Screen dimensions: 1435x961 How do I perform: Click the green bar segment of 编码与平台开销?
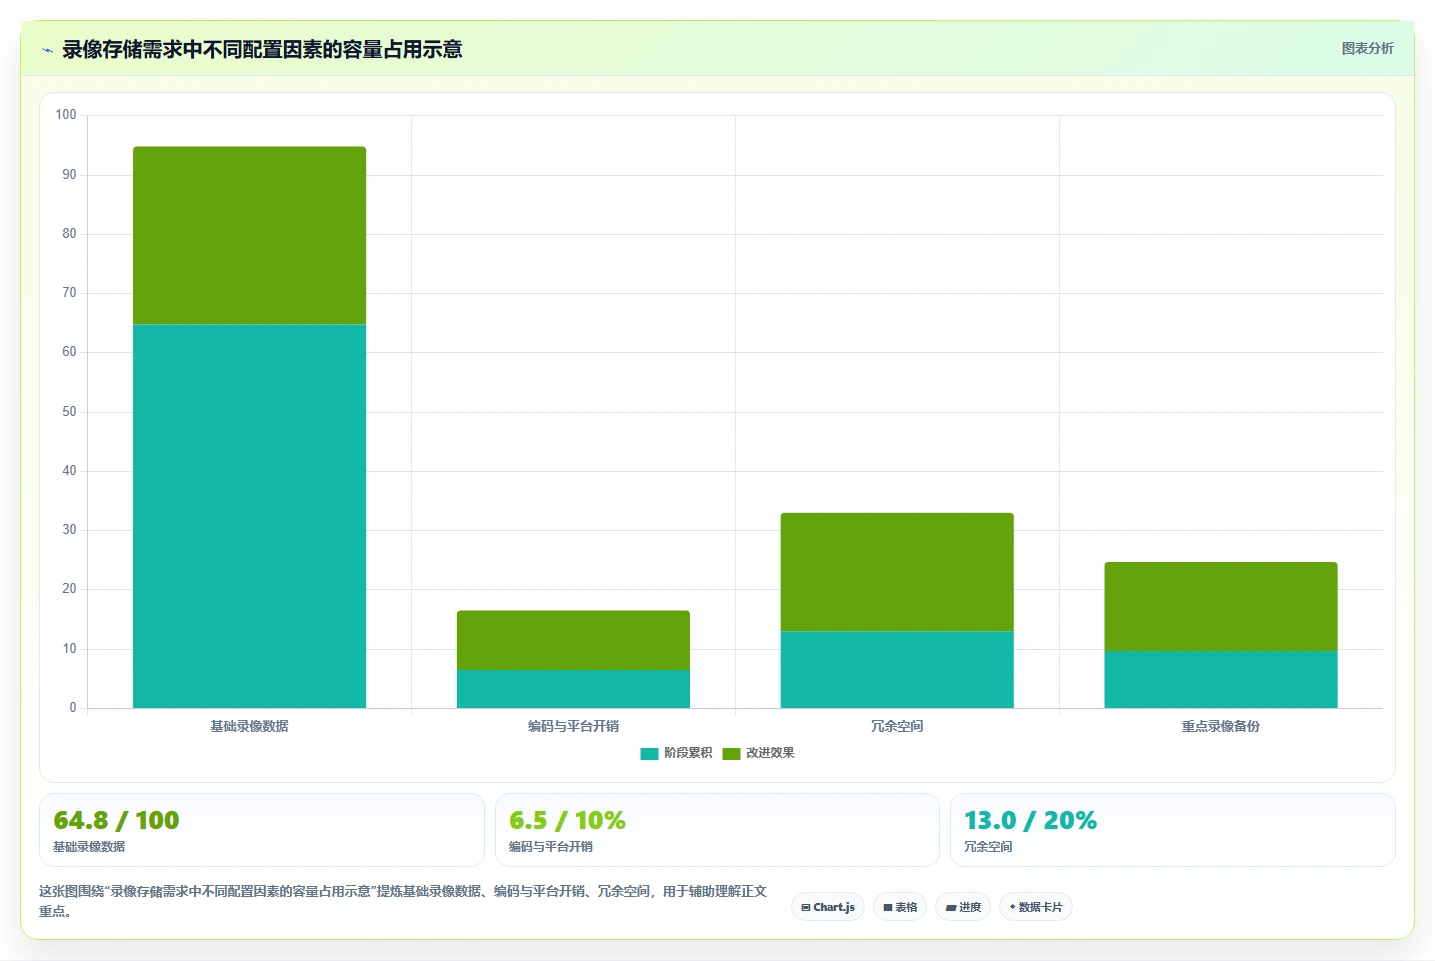tap(573, 640)
